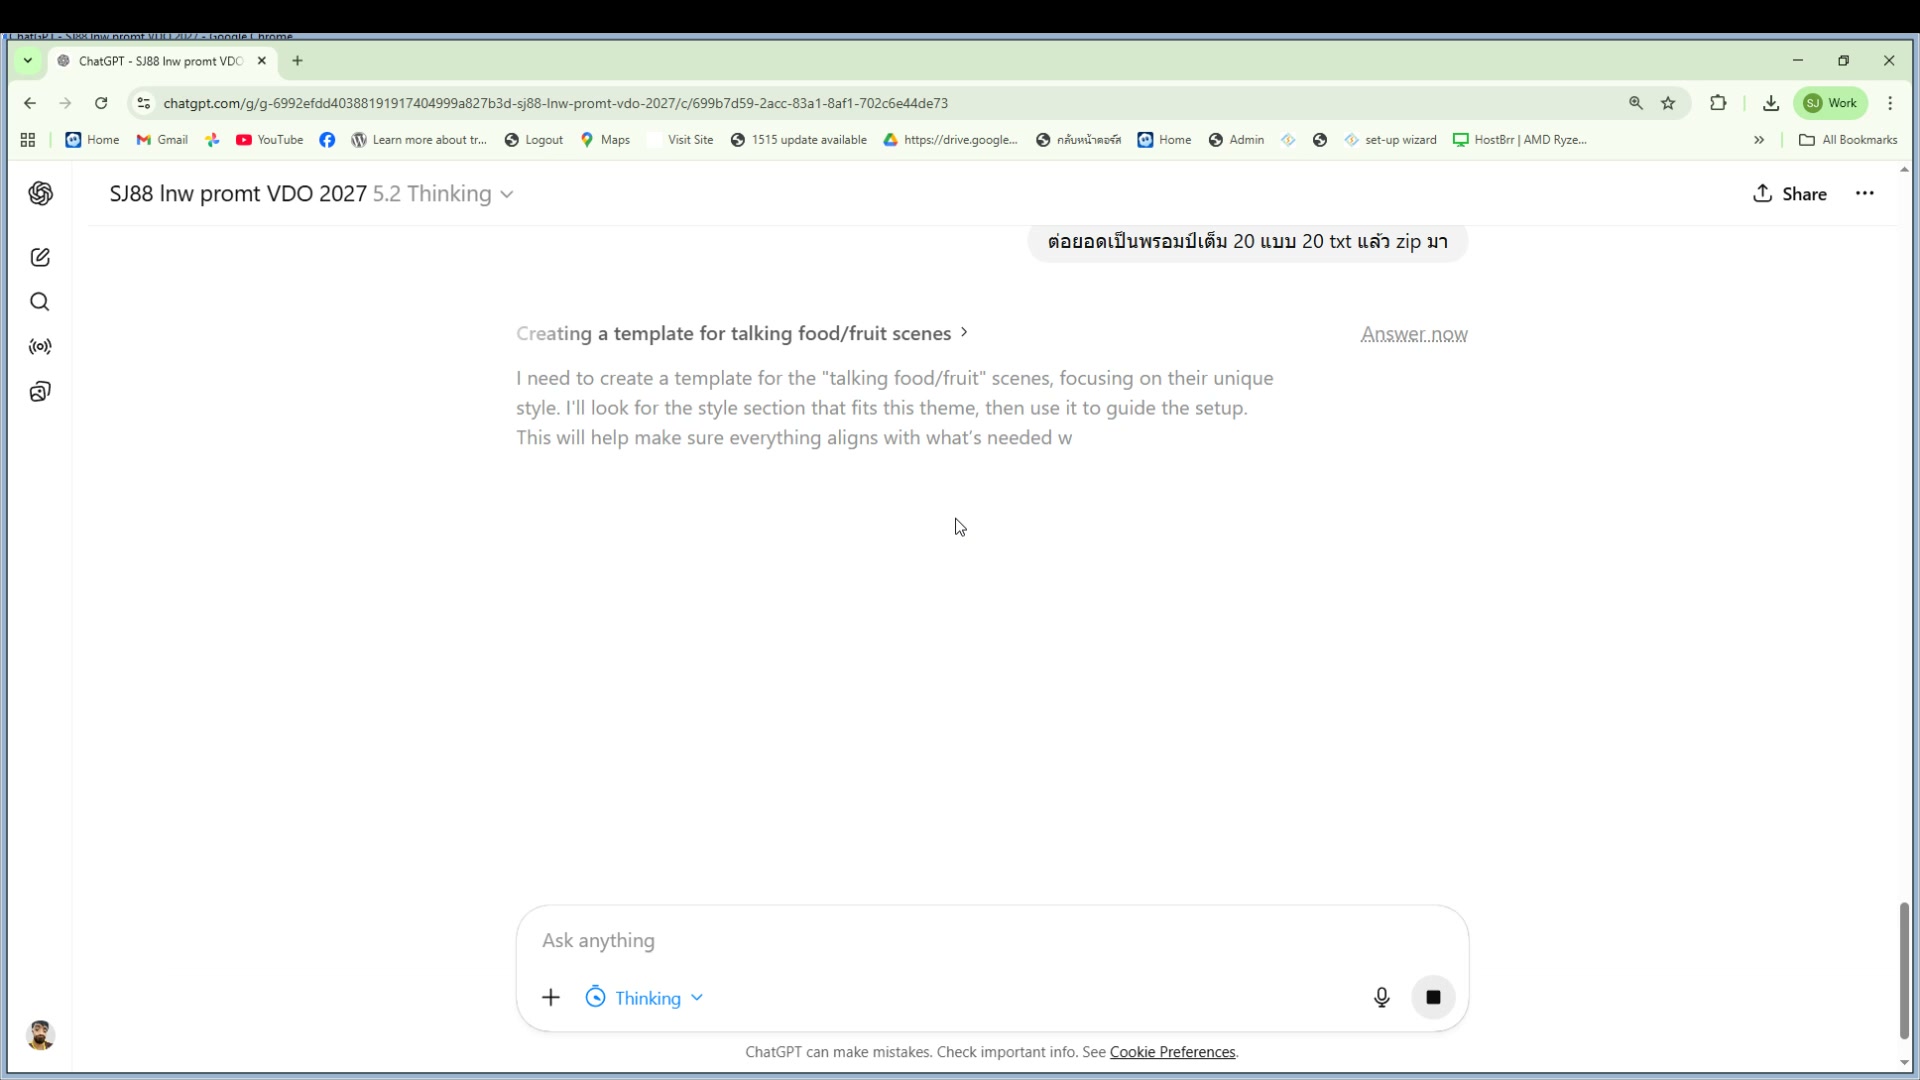Open the Cookie Preferences link
Image resolution: width=1920 pixels, height=1080 pixels.
(x=1172, y=1052)
